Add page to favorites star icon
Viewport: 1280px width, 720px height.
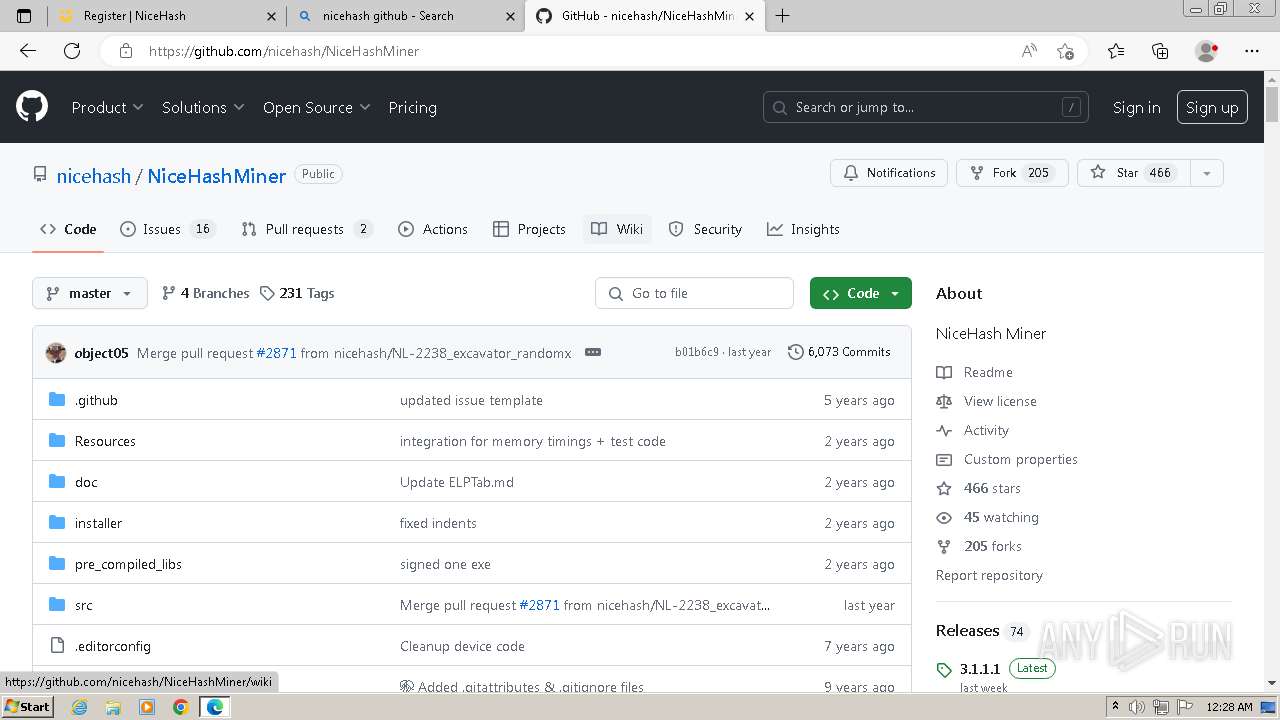click(x=1065, y=51)
